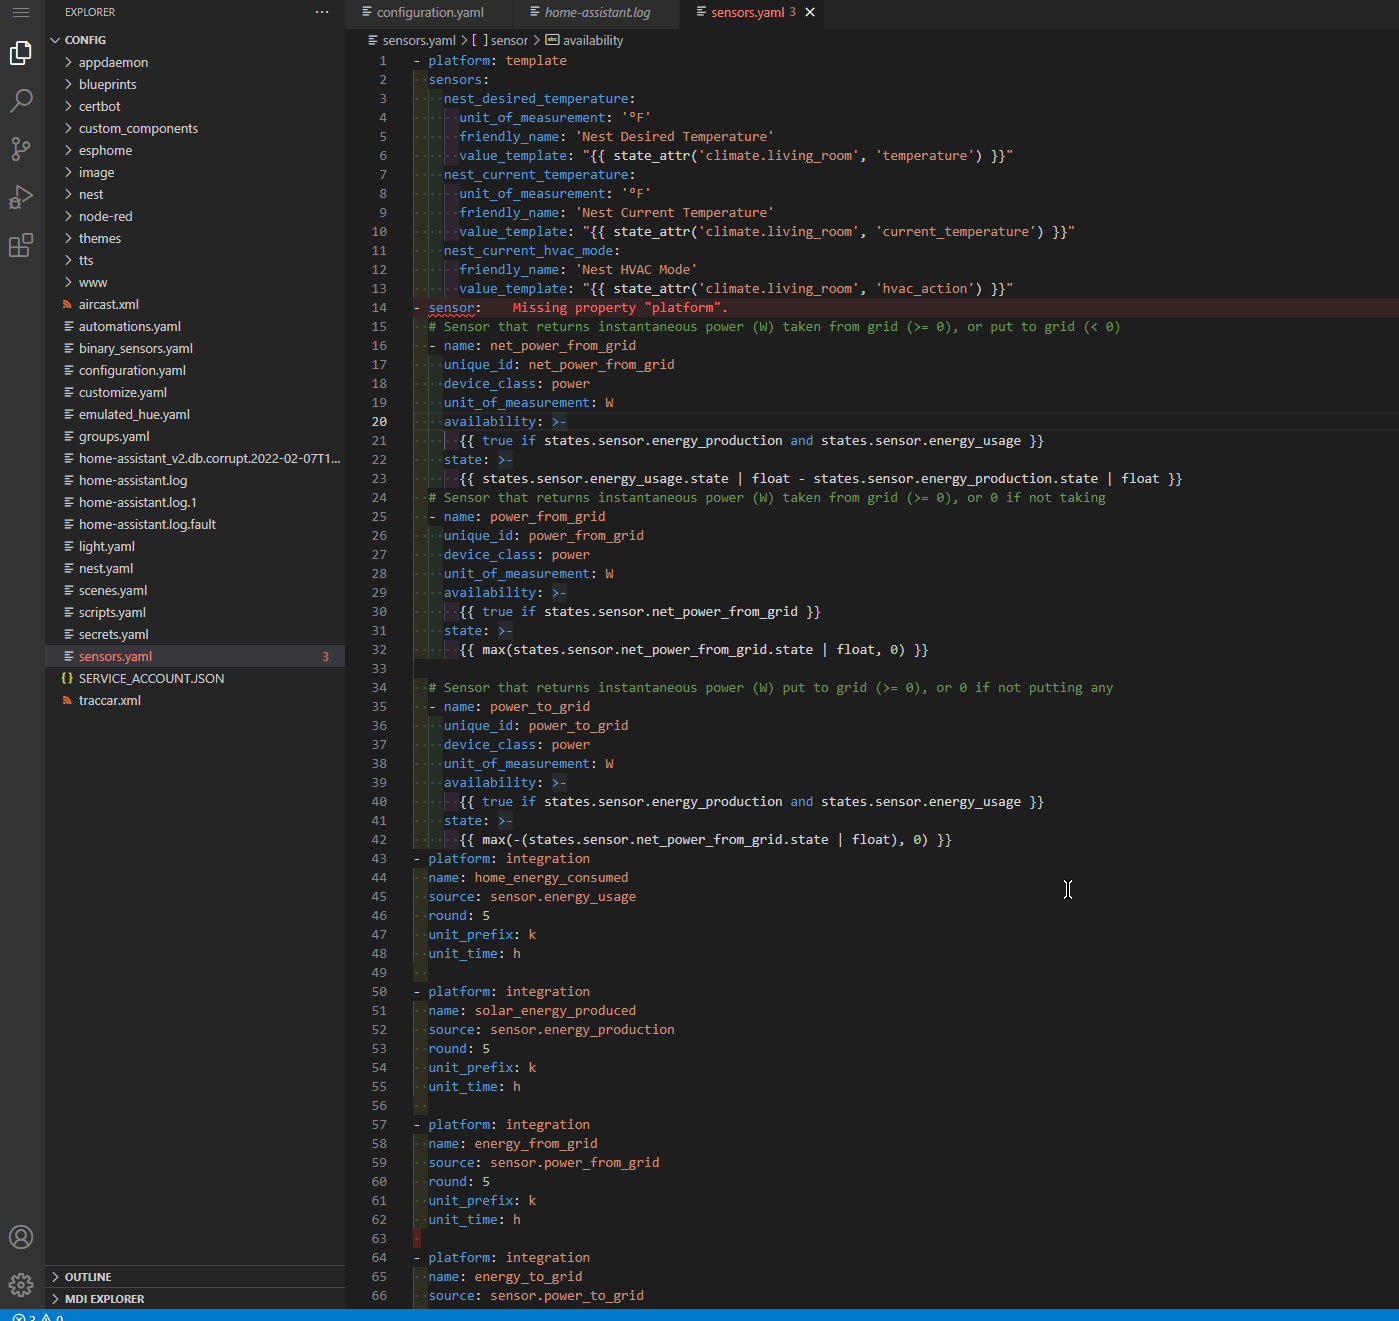
Task: Click the errors count in status bar
Action: (25, 1317)
